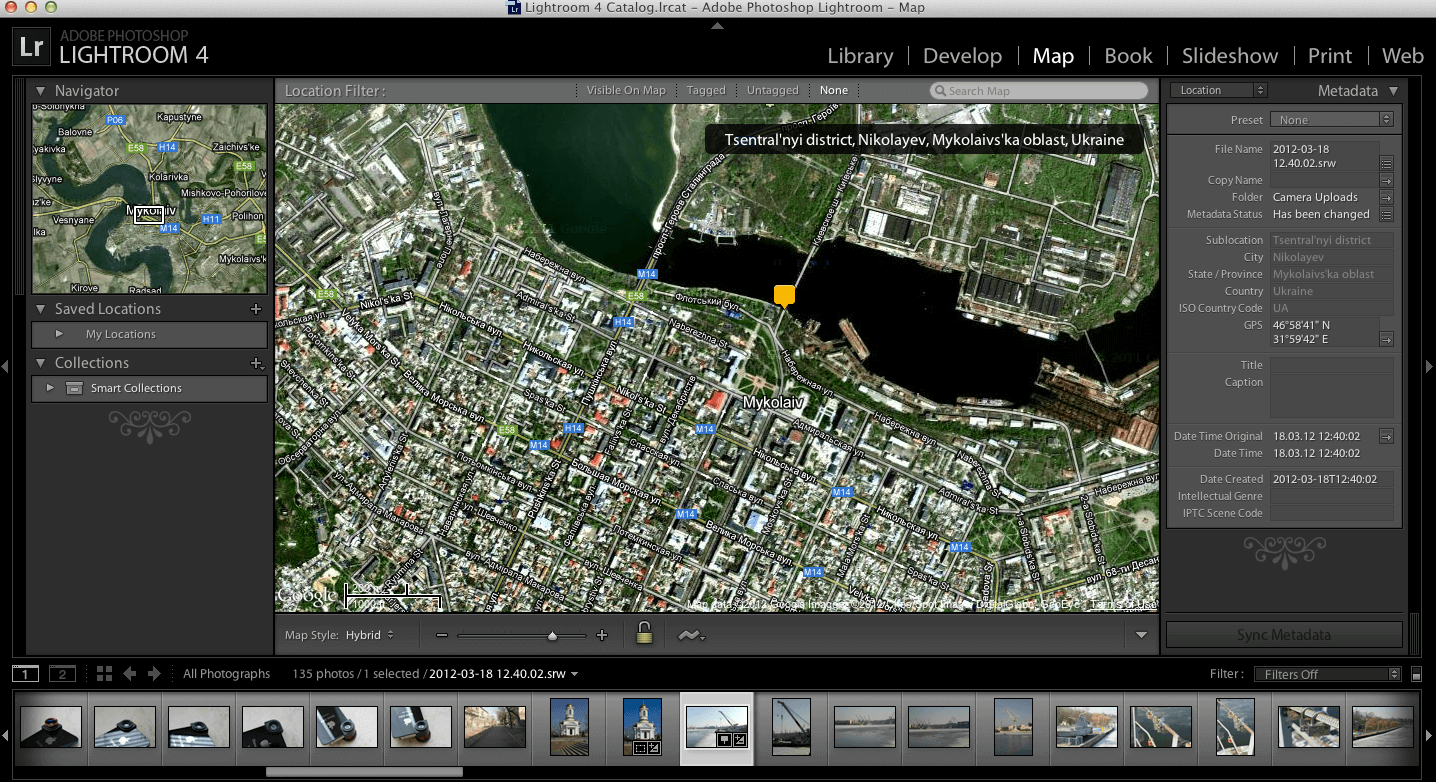The image size is (1436, 782).
Task: Open toolbar content dropdown triangle
Action: (1141, 635)
